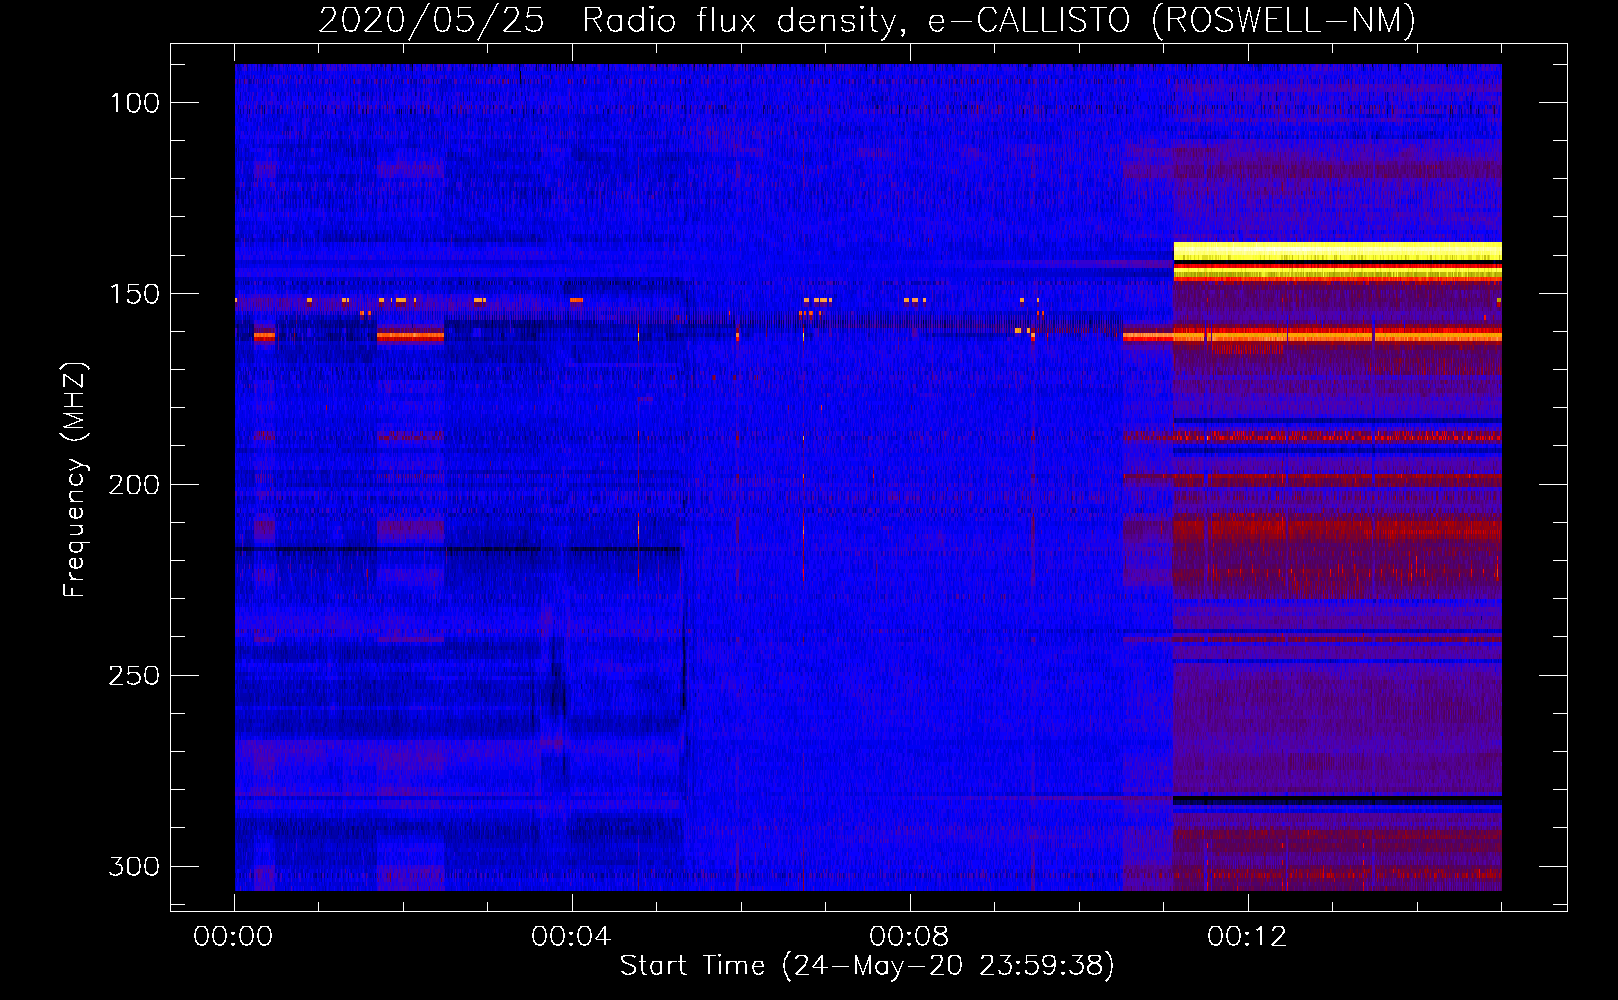Click the '00:04' time tick label
The width and height of the screenshot is (1618, 1000).
point(571,937)
